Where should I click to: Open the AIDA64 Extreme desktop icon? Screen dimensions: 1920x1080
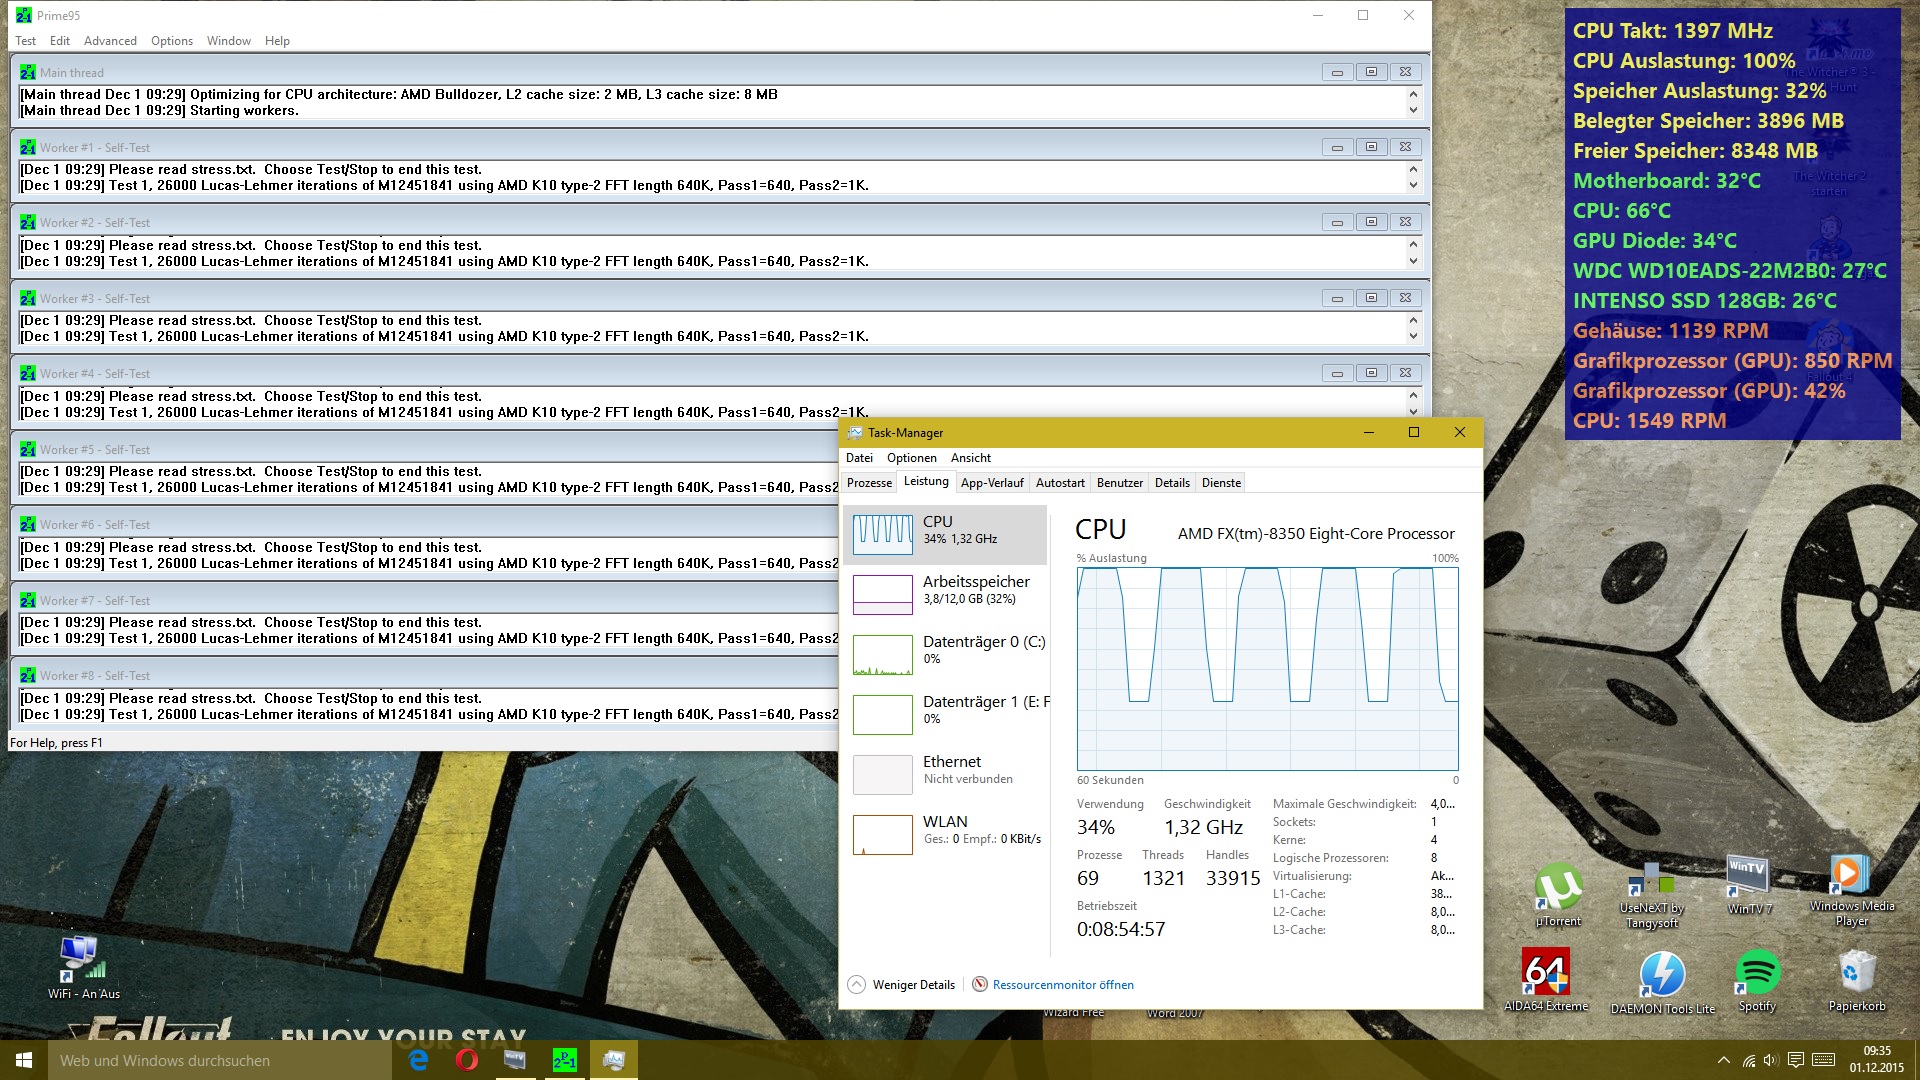(1545, 973)
